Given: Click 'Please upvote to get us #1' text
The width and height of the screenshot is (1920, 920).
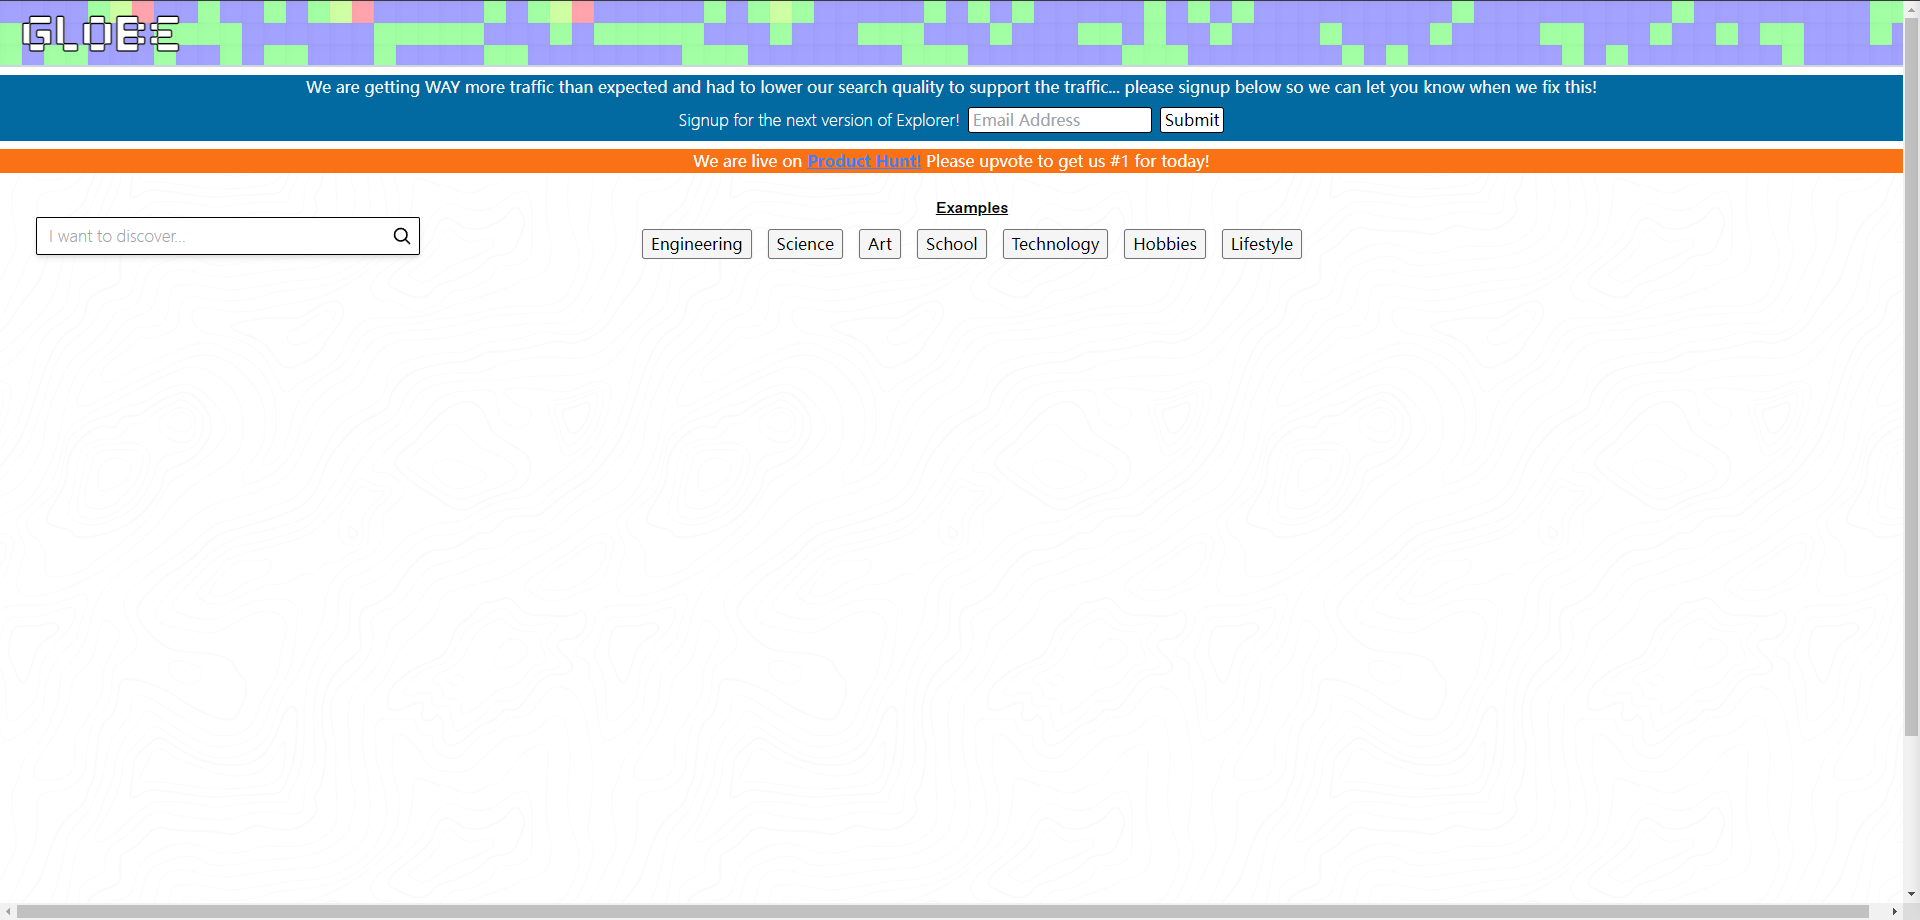Looking at the screenshot, I should pyautogui.click(x=1027, y=161).
